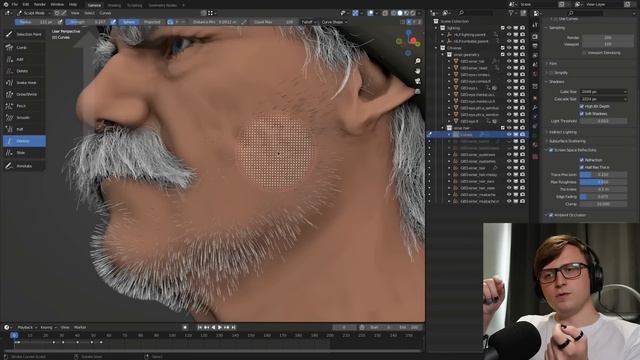Open the Cube Size dropdown
This screenshot has width=640, height=360.
click(604, 92)
